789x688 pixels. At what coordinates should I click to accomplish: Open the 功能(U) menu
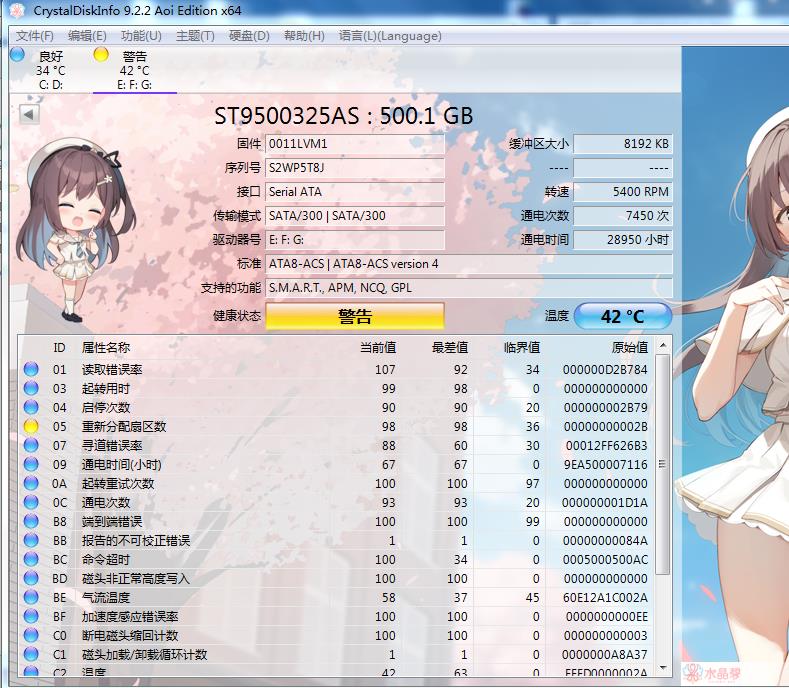pyautogui.click(x=141, y=36)
